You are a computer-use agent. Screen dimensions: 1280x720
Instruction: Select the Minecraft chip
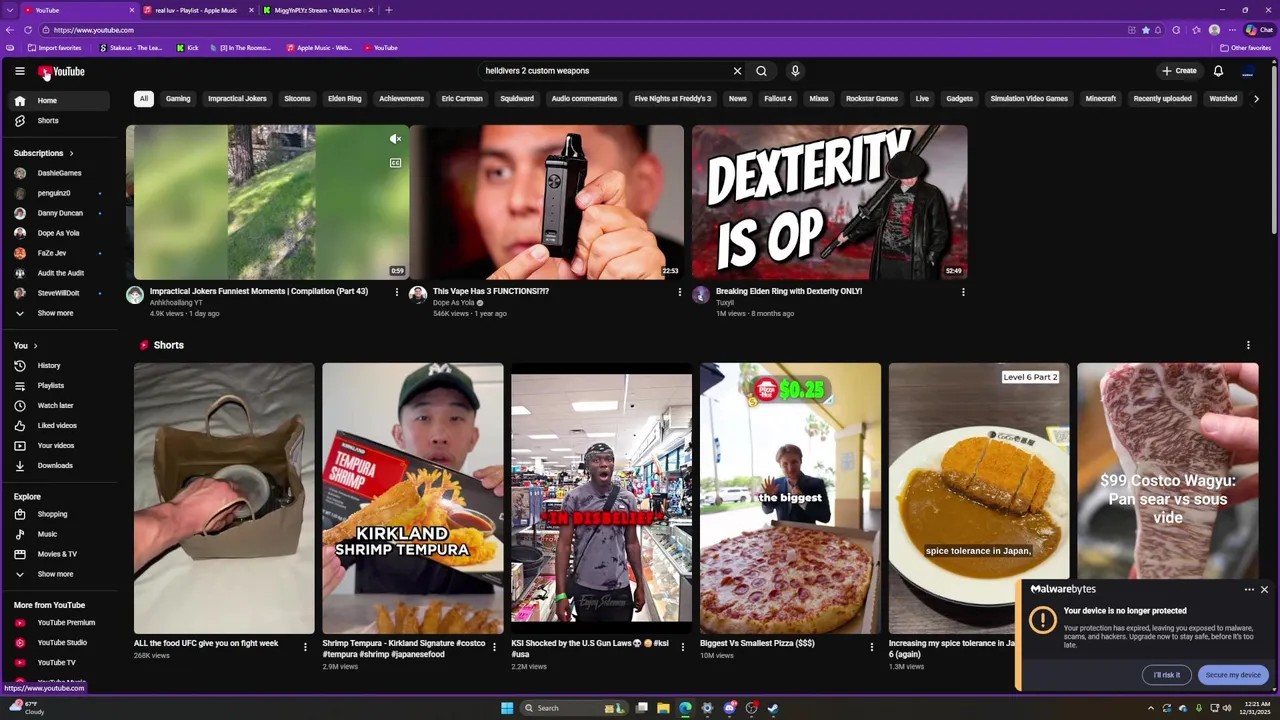click(x=1101, y=98)
